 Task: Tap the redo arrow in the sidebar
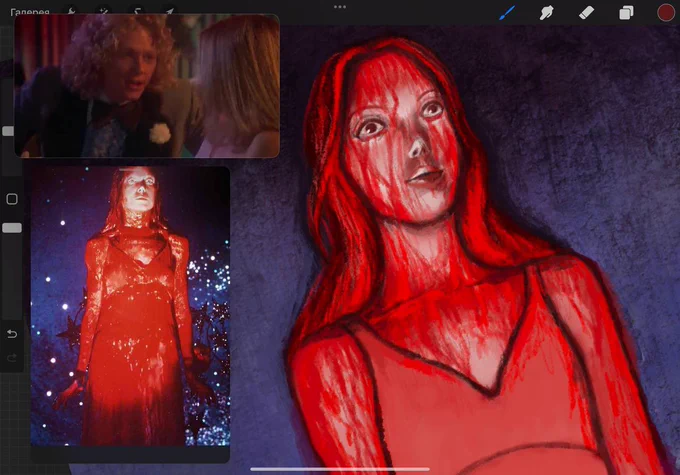[x=12, y=357]
